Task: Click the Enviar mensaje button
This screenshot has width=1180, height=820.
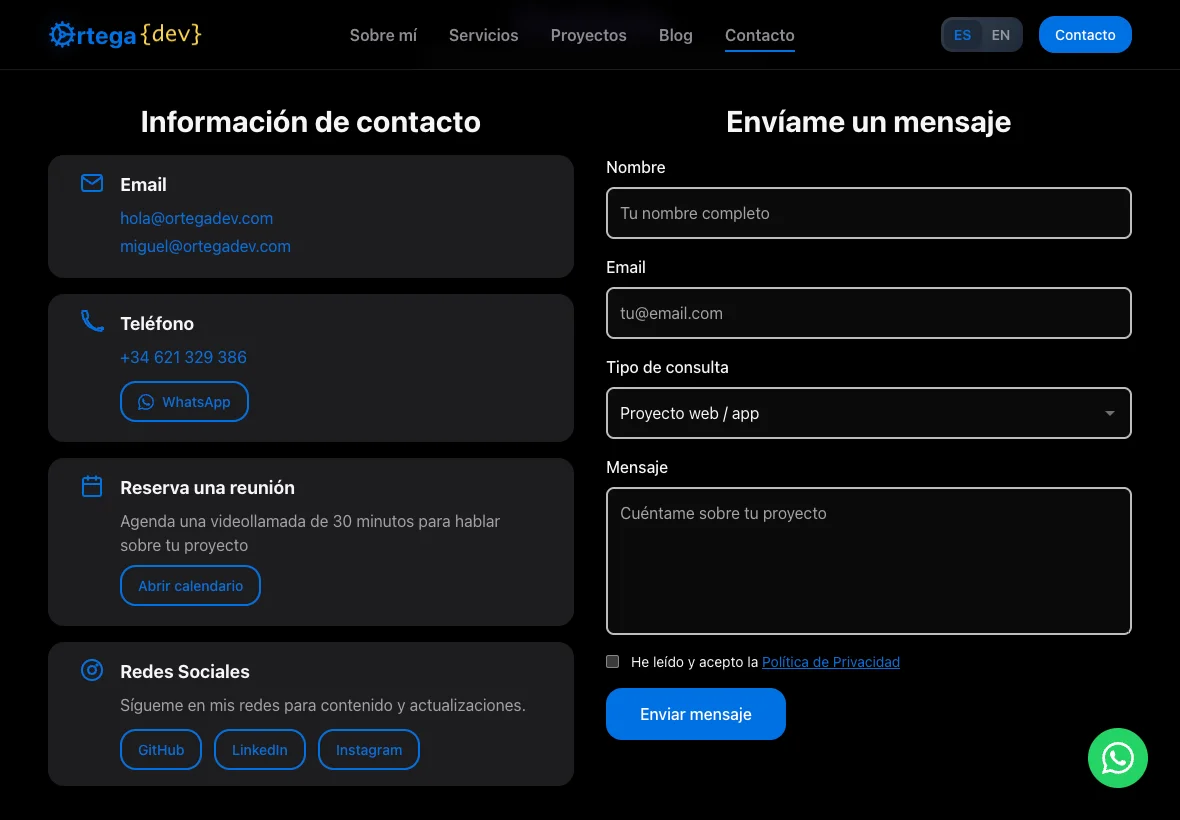Action: (695, 714)
